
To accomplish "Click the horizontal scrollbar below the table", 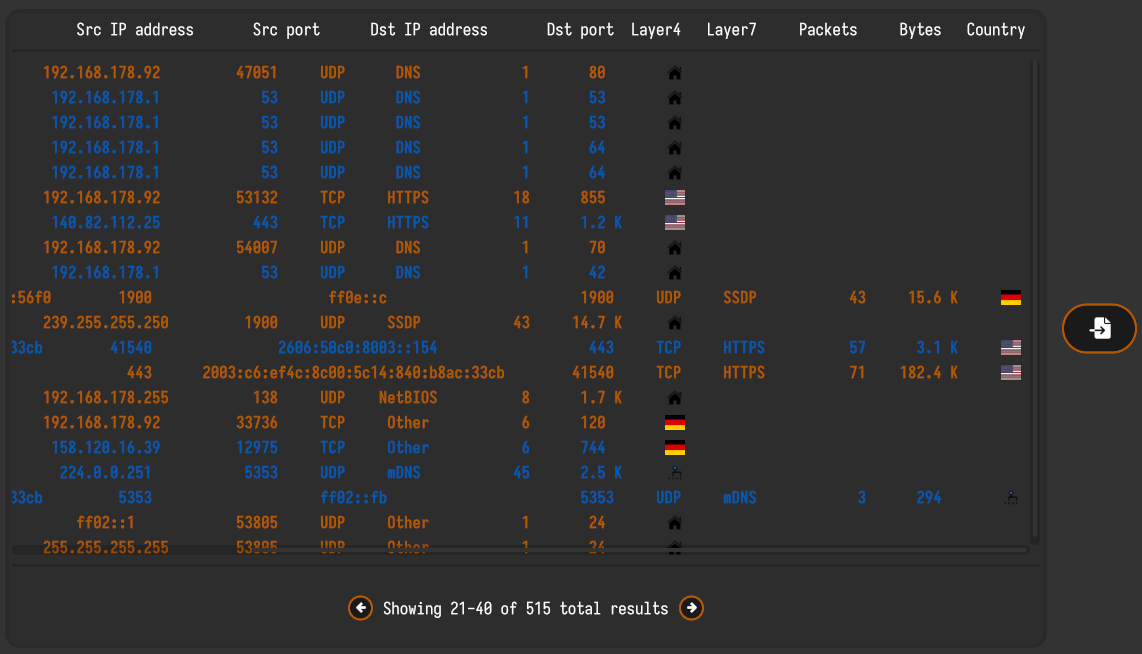I will point(520,551).
